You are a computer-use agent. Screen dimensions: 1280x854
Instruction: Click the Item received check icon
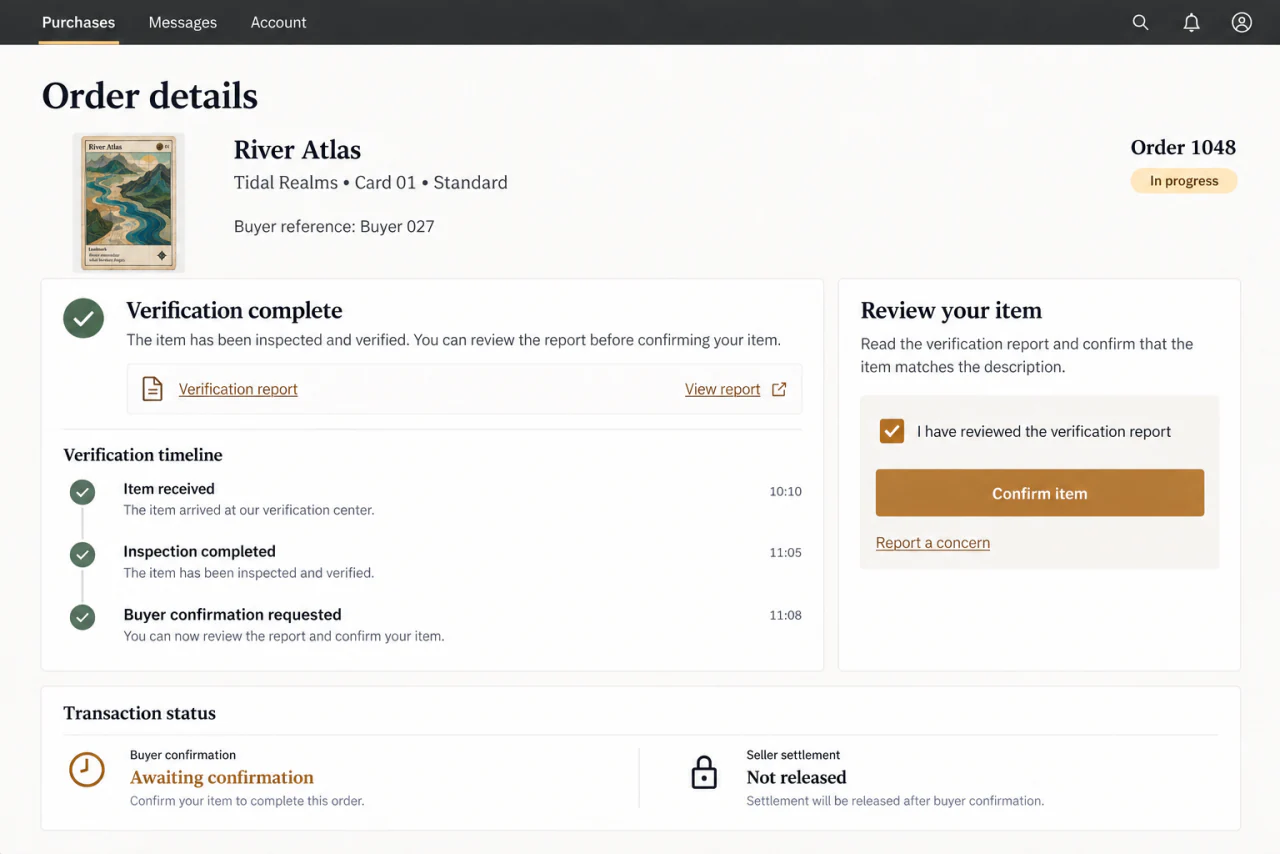82,492
